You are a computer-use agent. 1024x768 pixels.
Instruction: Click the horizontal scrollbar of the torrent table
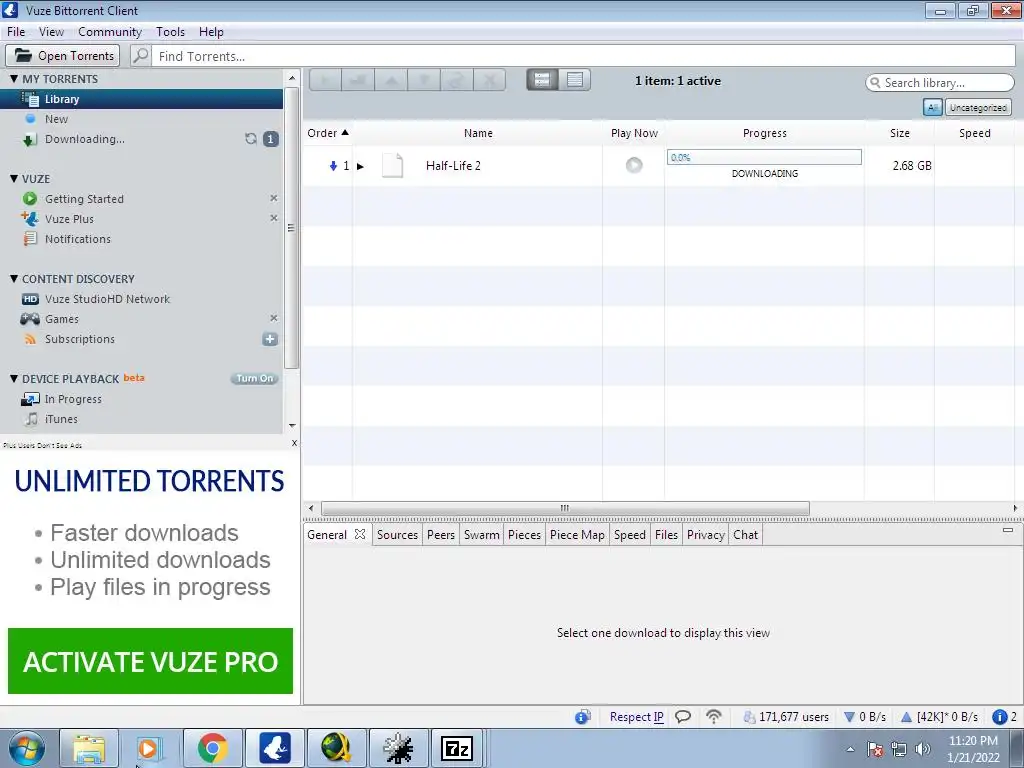point(565,508)
